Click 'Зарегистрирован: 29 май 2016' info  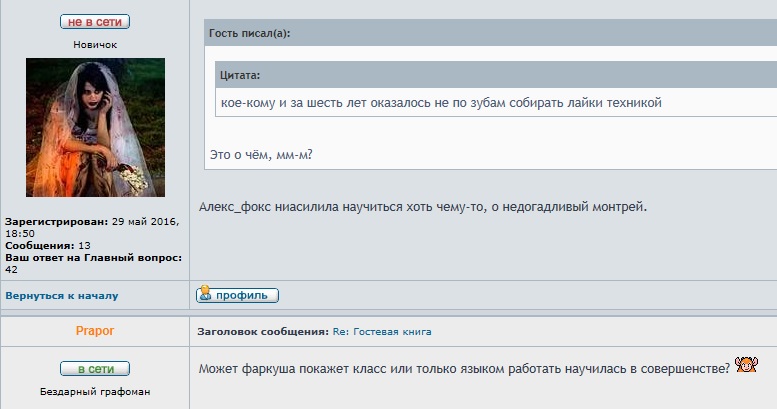point(92,228)
